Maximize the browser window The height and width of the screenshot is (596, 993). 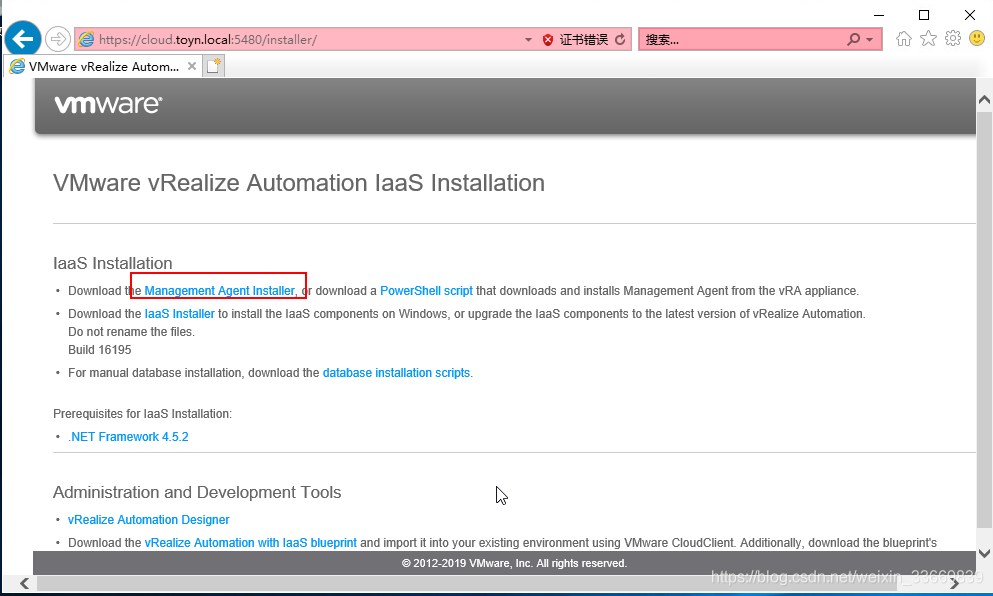924,15
